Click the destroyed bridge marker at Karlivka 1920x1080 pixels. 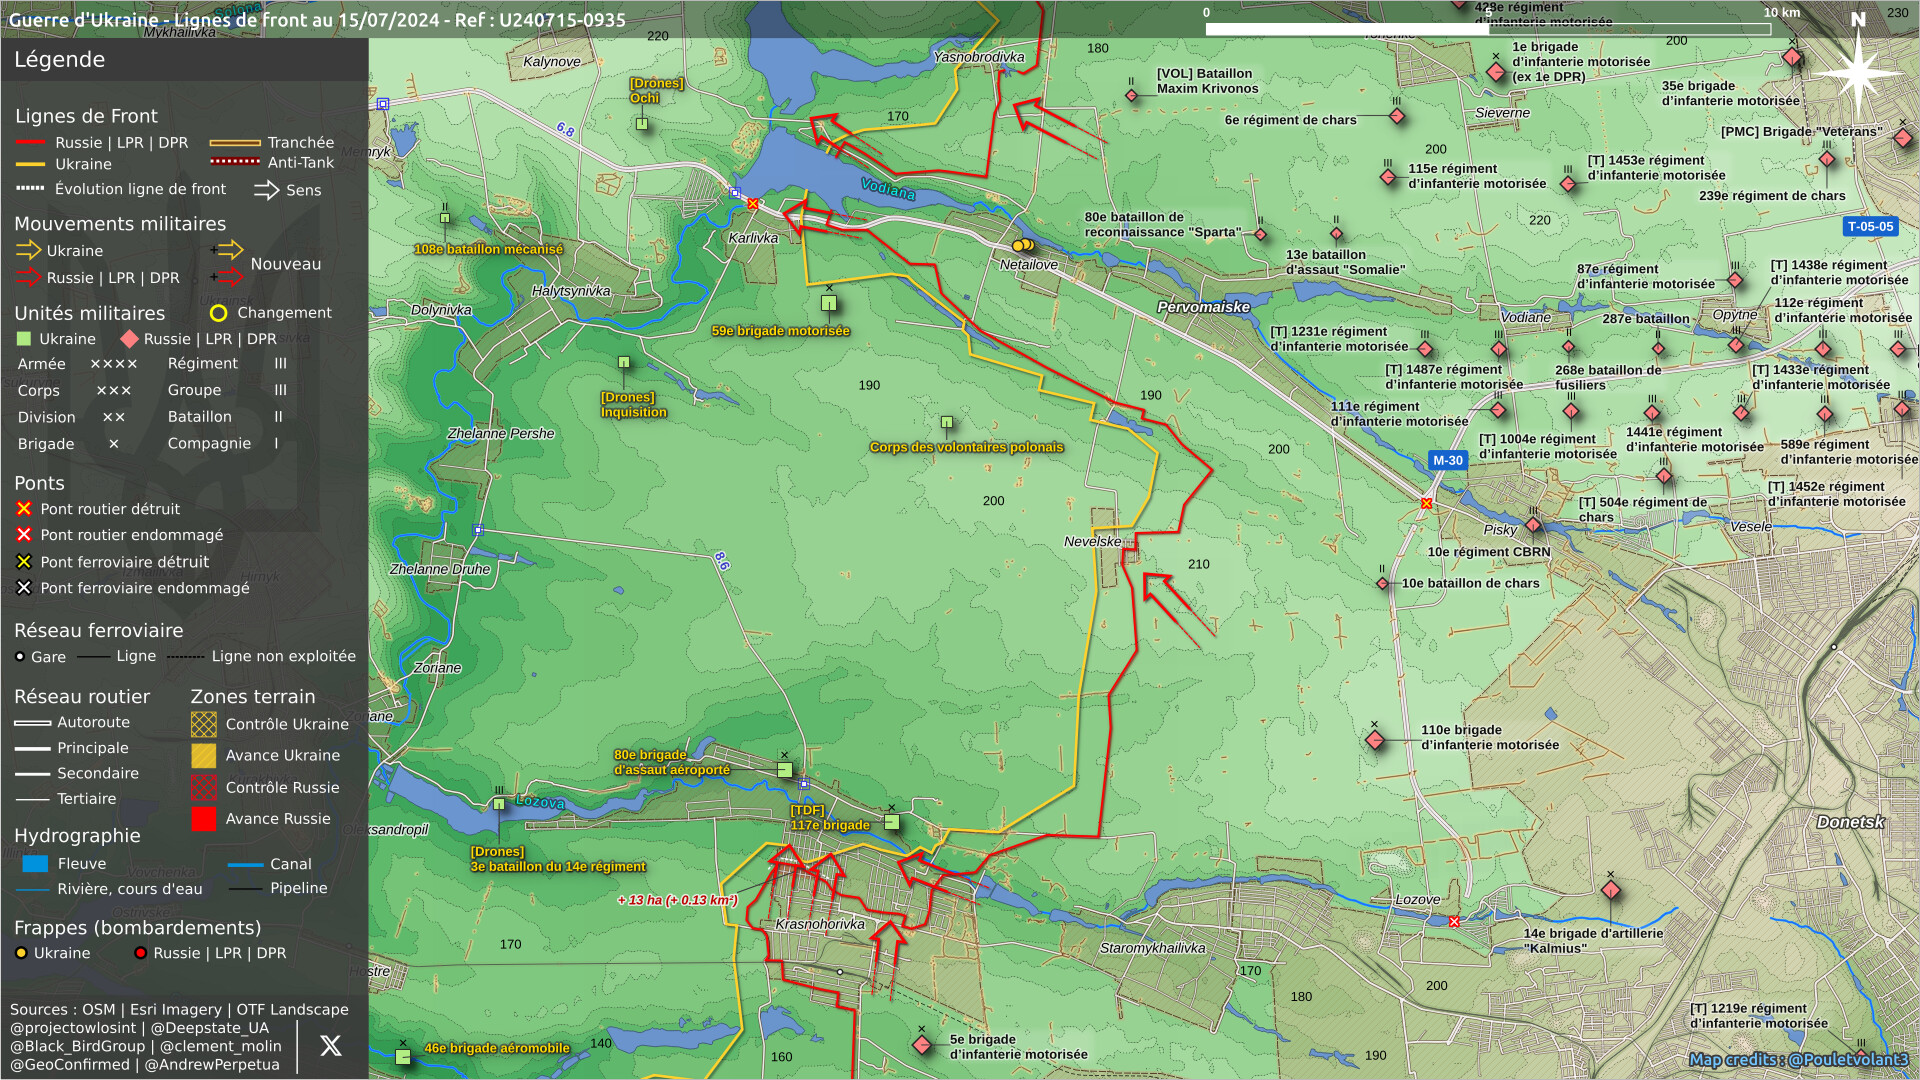[753, 204]
